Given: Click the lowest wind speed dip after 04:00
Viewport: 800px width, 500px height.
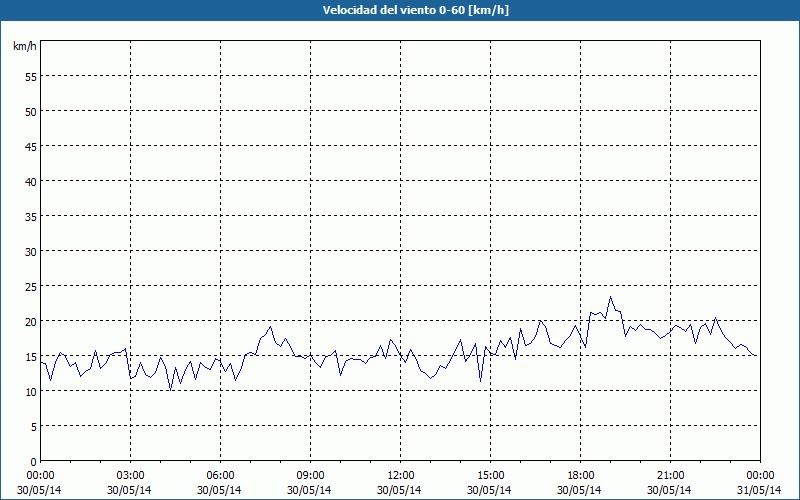Looking at the screenshot, I should click(x=170, y=390).
